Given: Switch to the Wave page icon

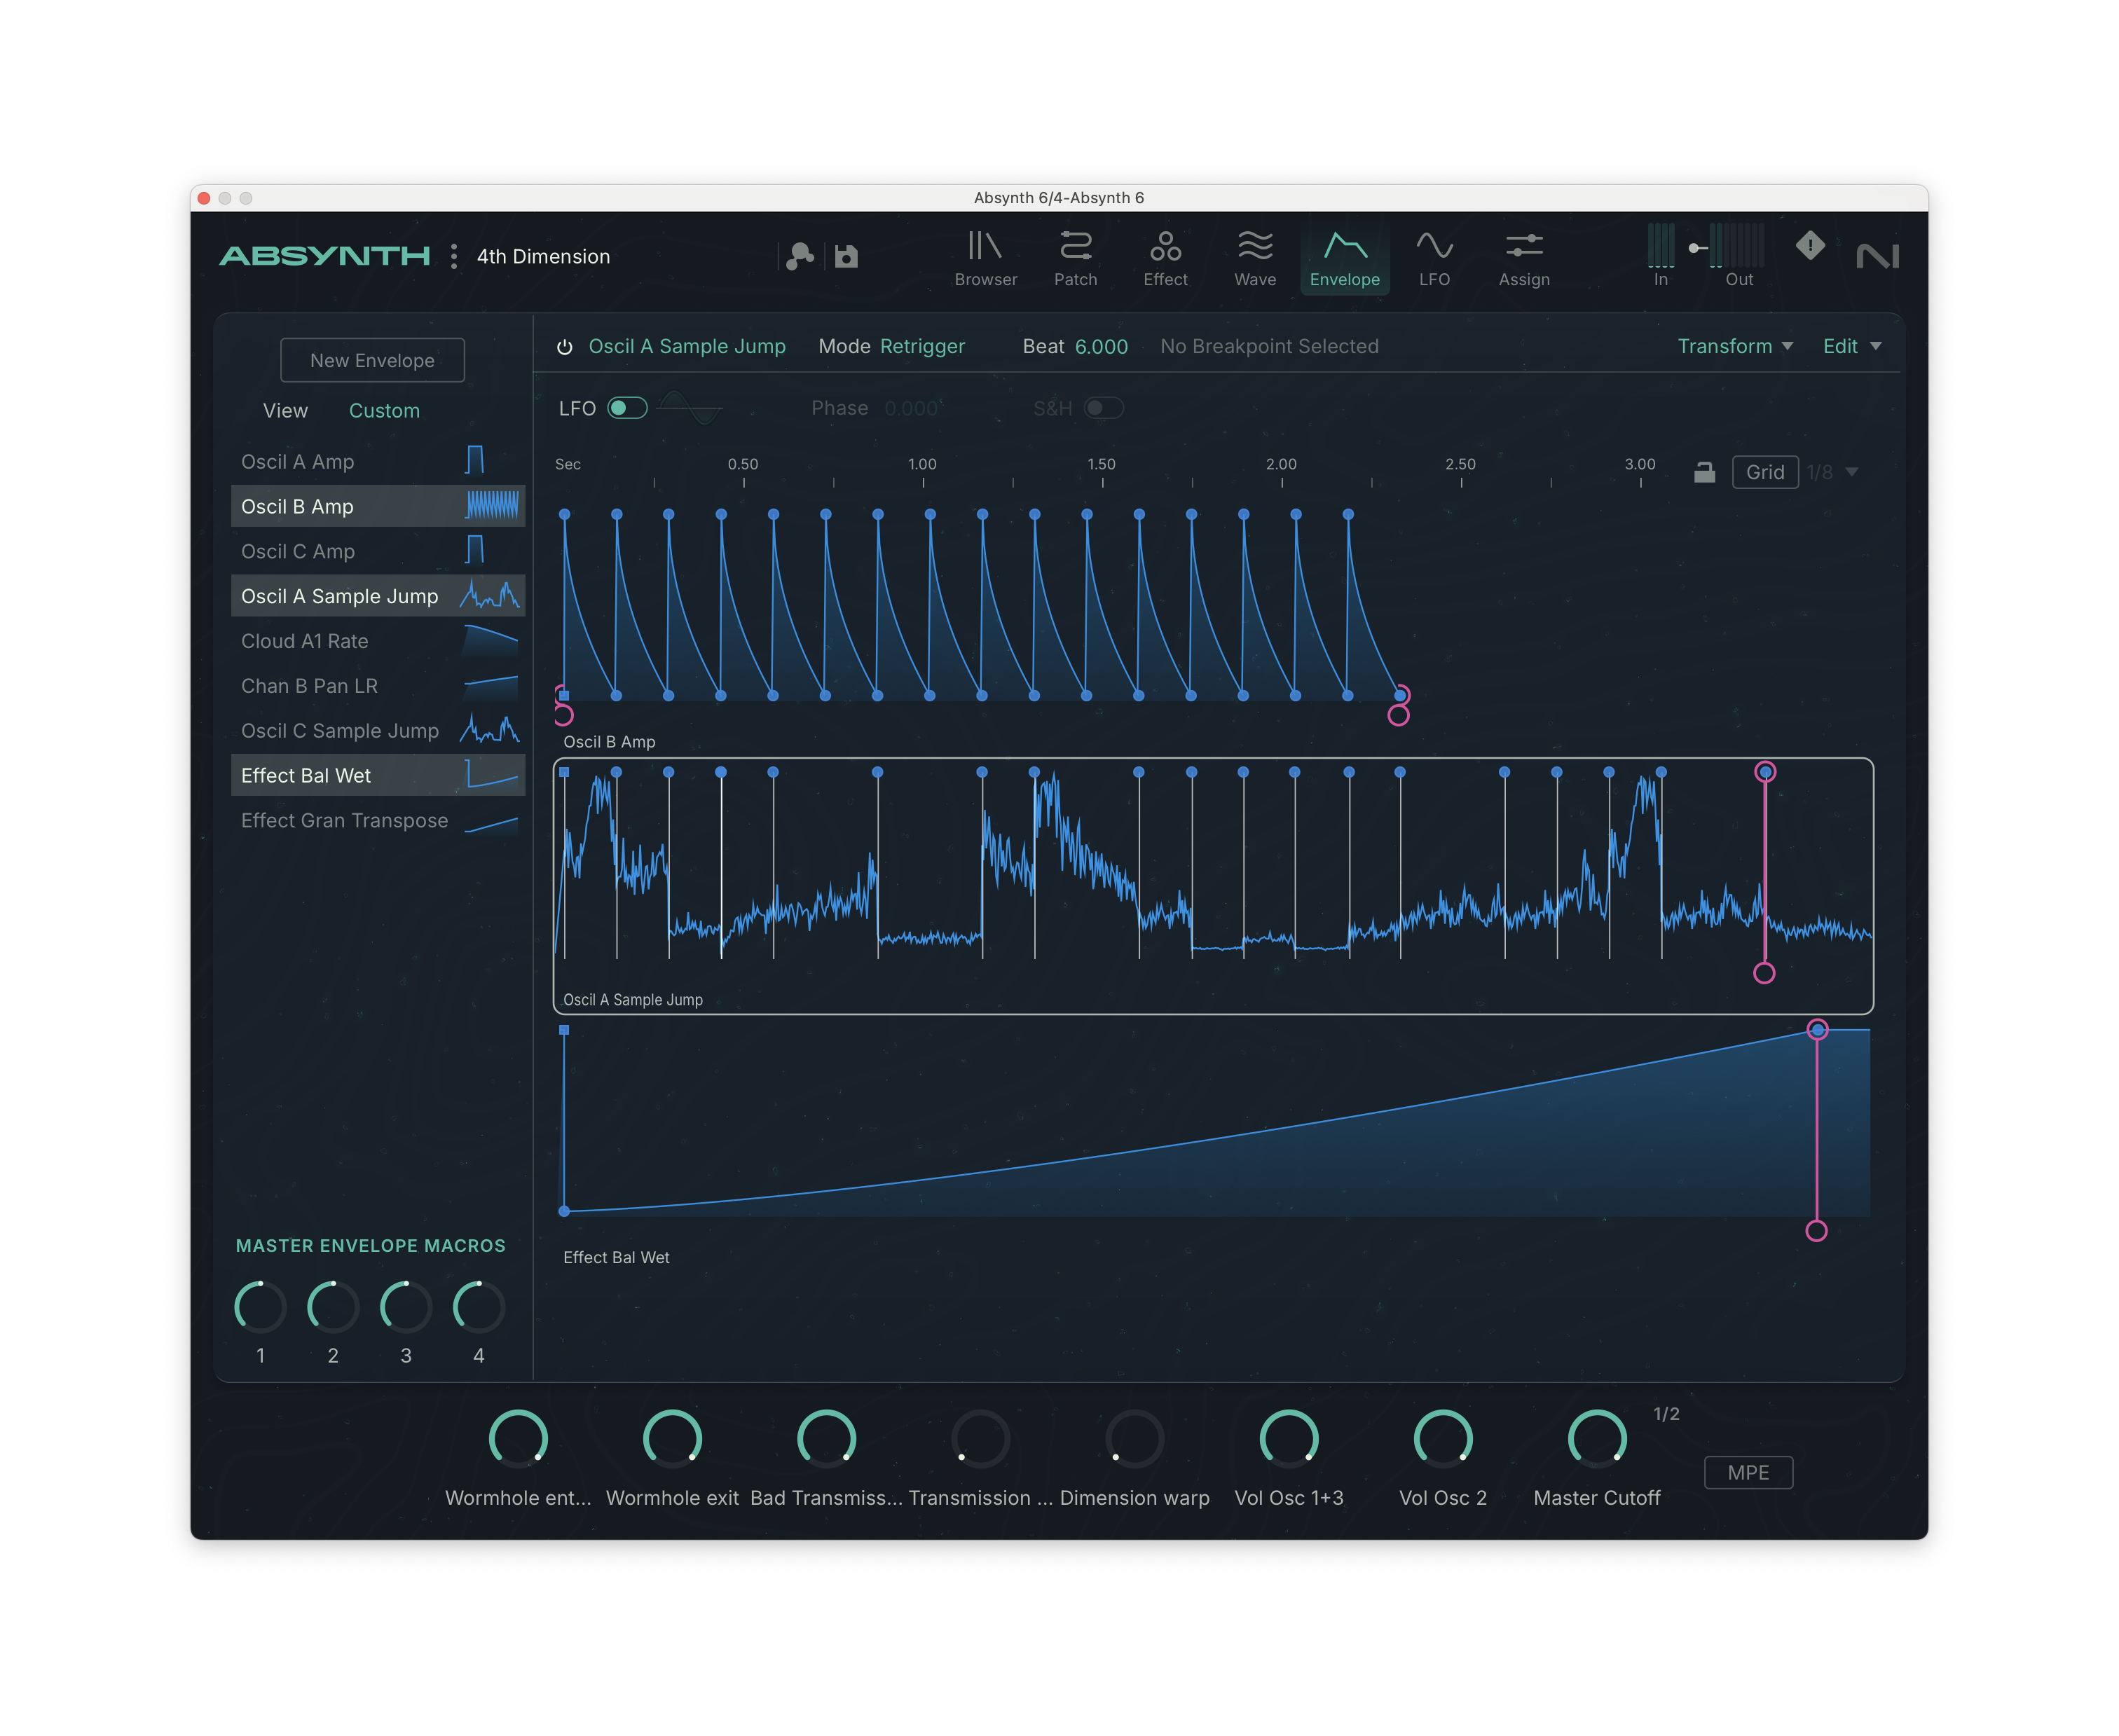Looking at the screenshot, I should click(1255, 258).
